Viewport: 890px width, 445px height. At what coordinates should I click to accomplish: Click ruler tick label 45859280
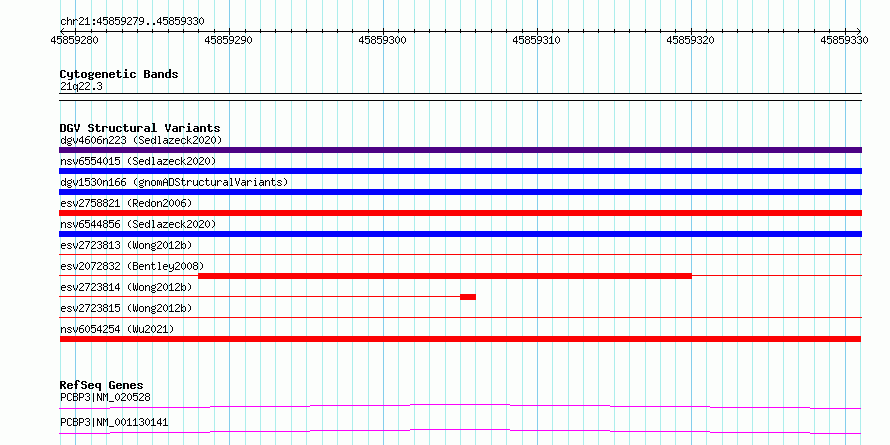75,40
